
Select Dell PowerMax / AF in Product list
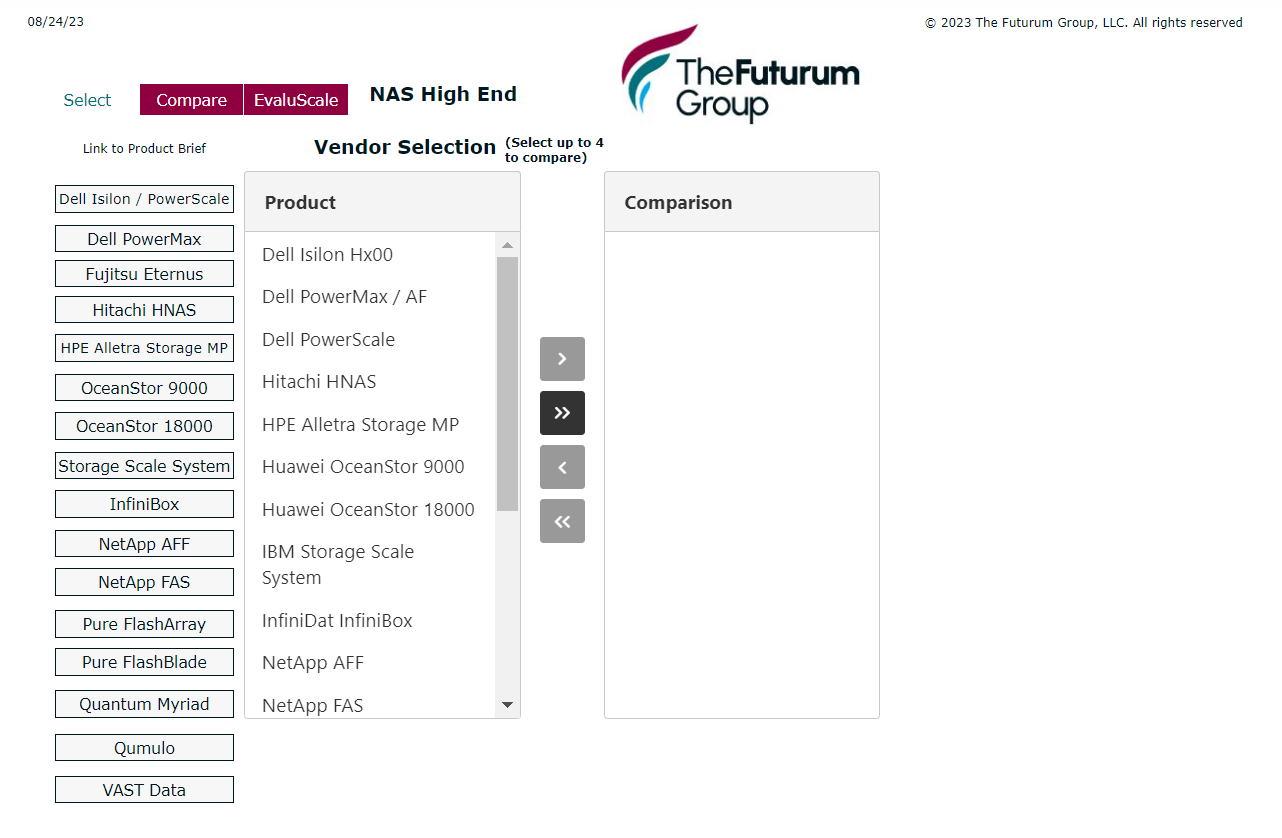371,297
